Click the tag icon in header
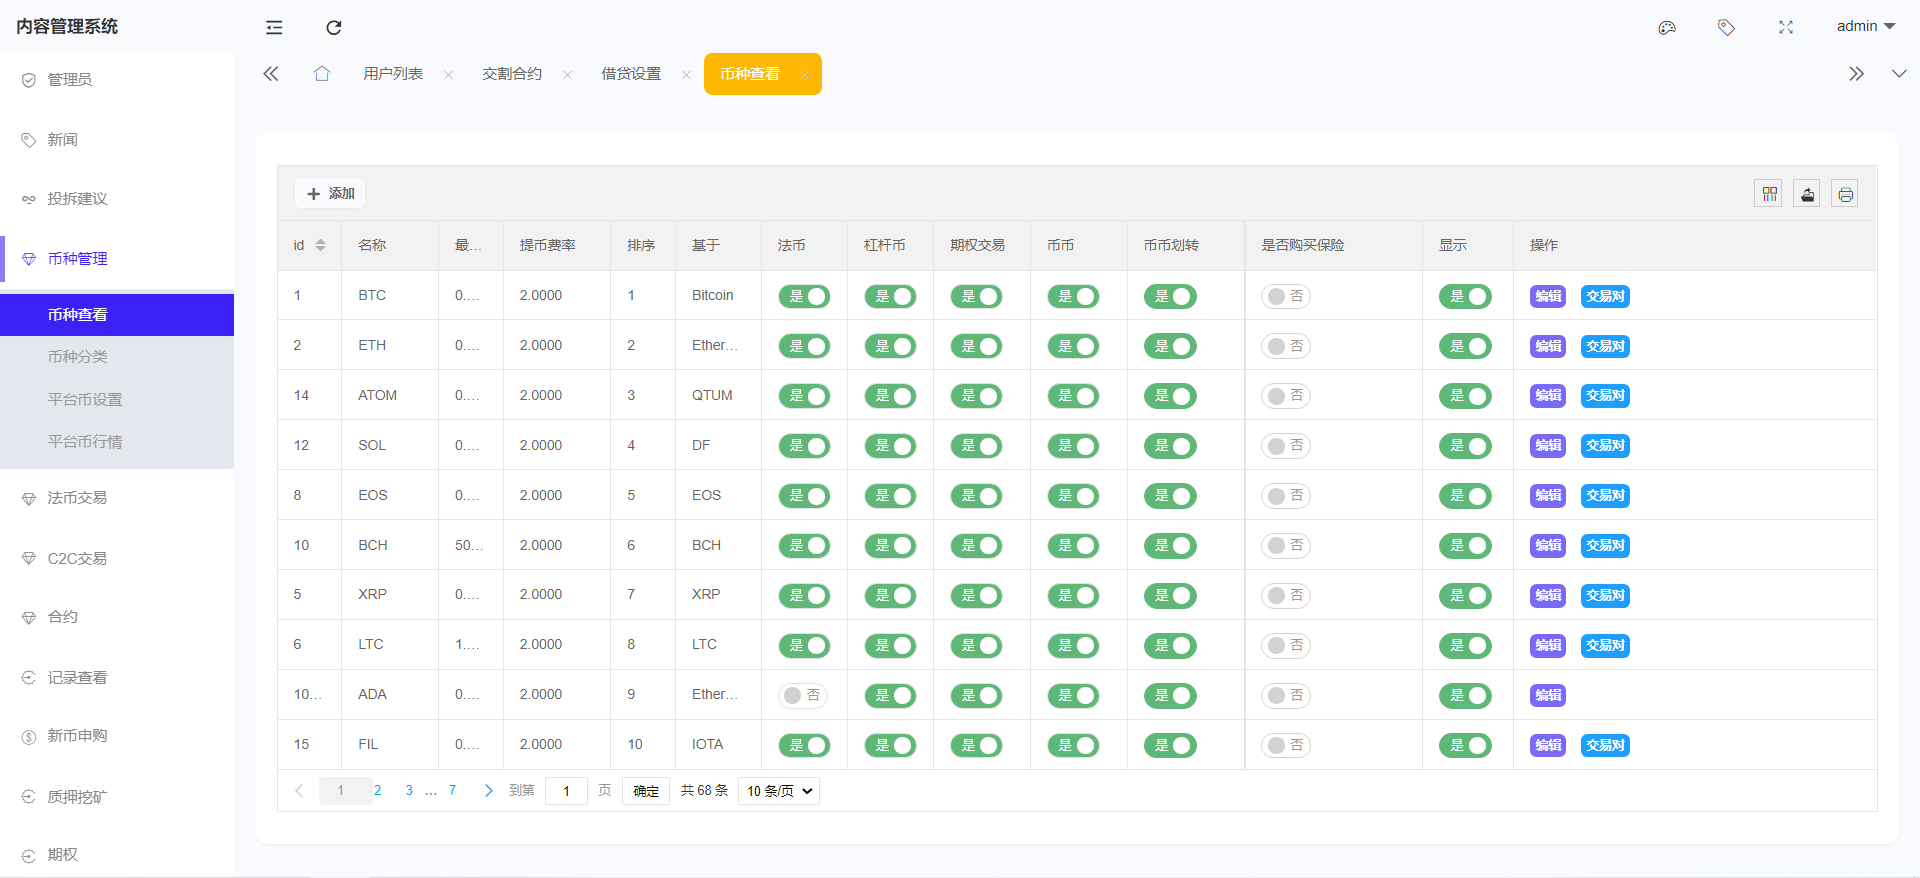The image size is (1920, 878). point(1726,27)
